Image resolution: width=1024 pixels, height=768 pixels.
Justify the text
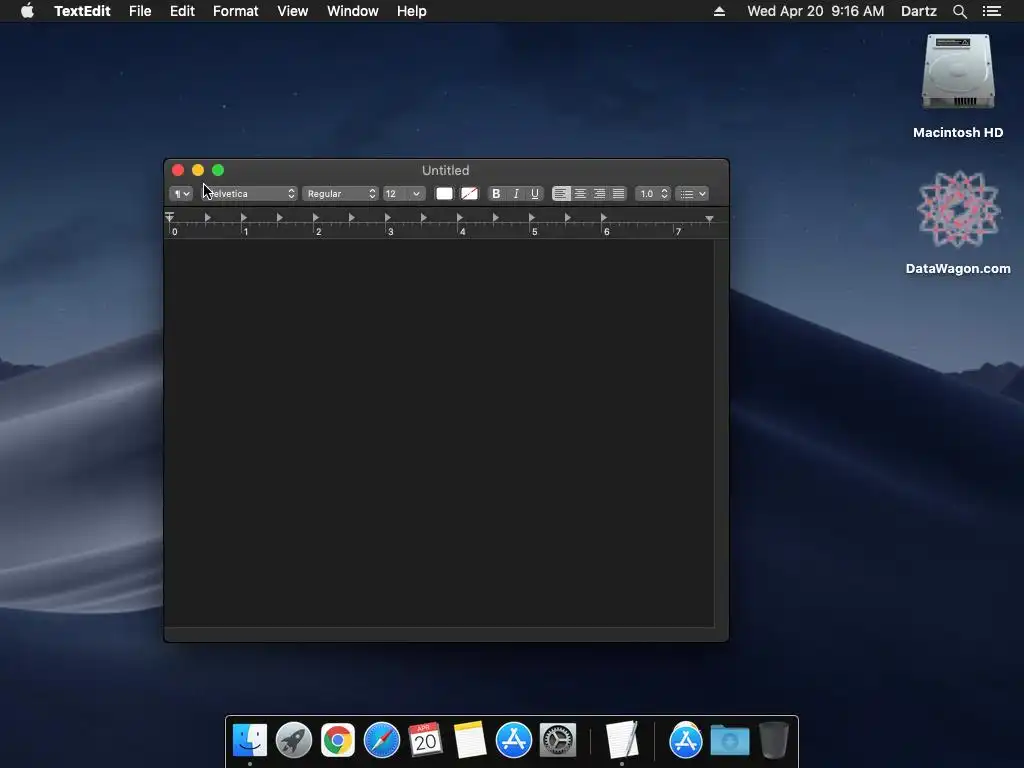coord(618,194)
